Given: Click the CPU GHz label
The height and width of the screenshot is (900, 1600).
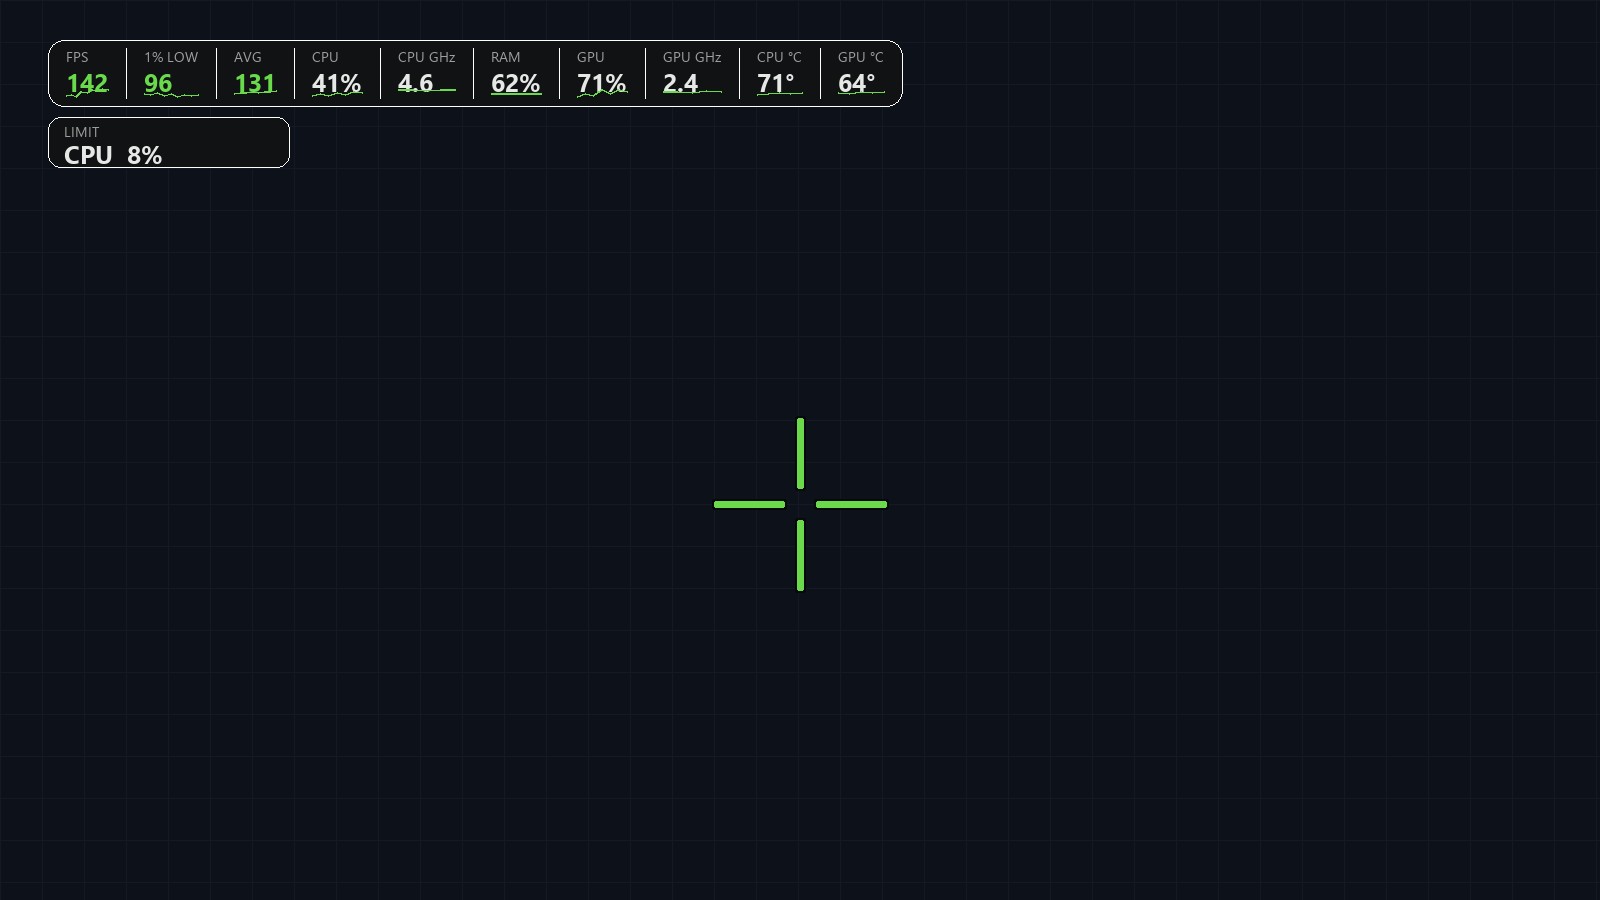Looking at the screenshot, I should click(x=426, y=57).
